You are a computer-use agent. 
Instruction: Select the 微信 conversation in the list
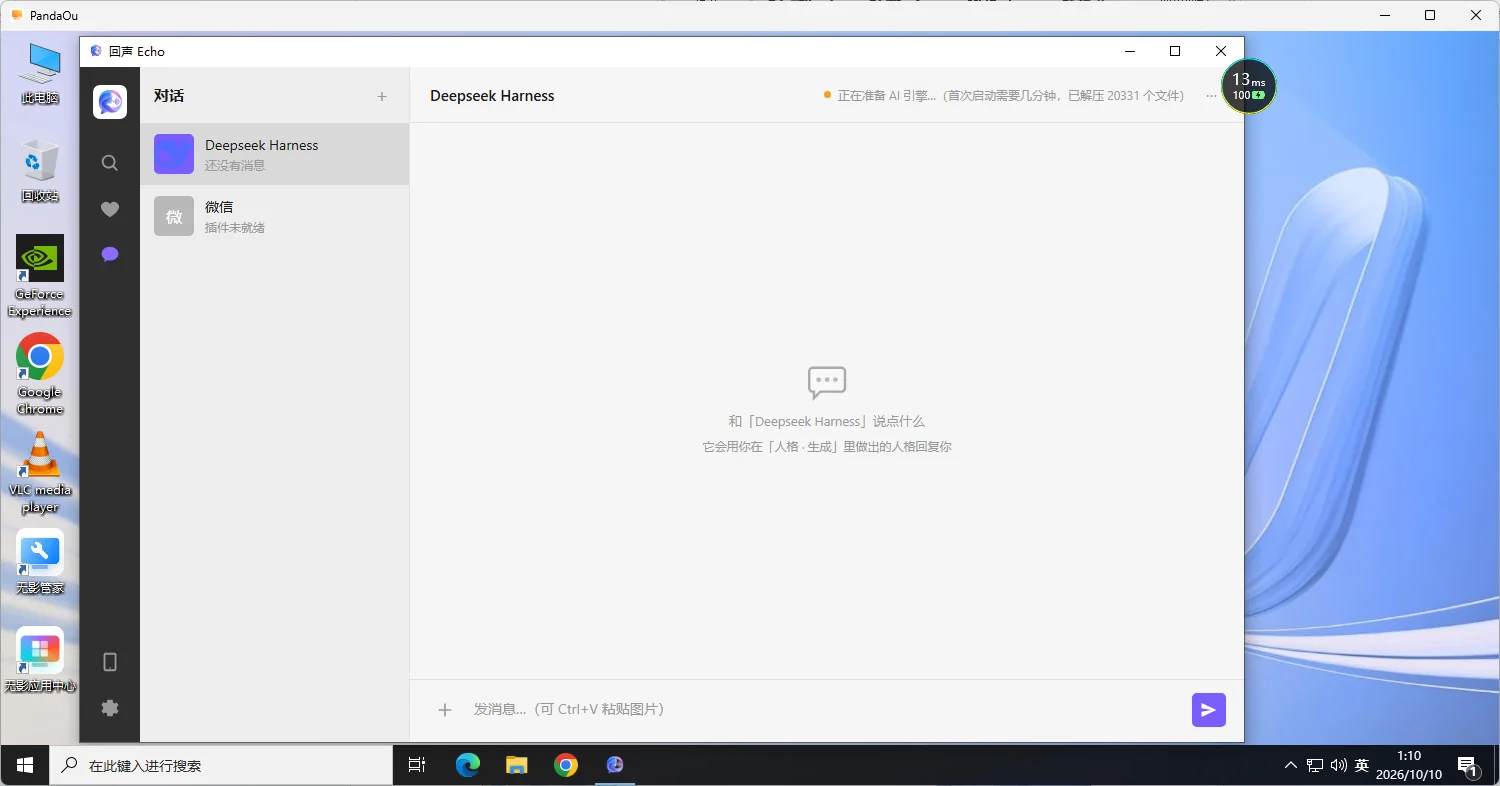point(275,216)
